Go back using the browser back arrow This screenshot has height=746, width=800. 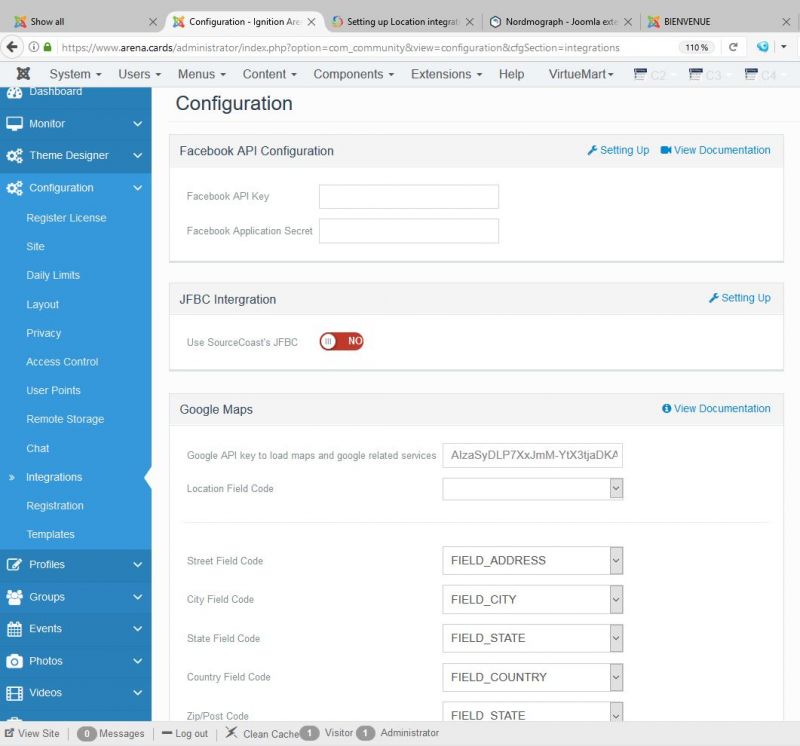(x=12, y=47)
